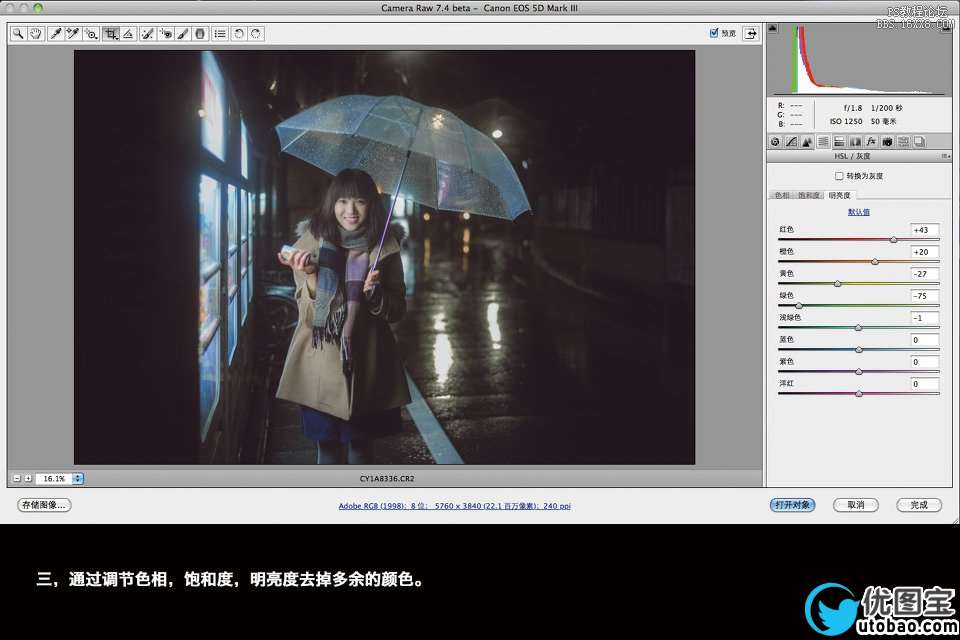960x640 pixels.
Task: Click the 蓝色 blue luminance slider handle
Action: coord(859,350)
